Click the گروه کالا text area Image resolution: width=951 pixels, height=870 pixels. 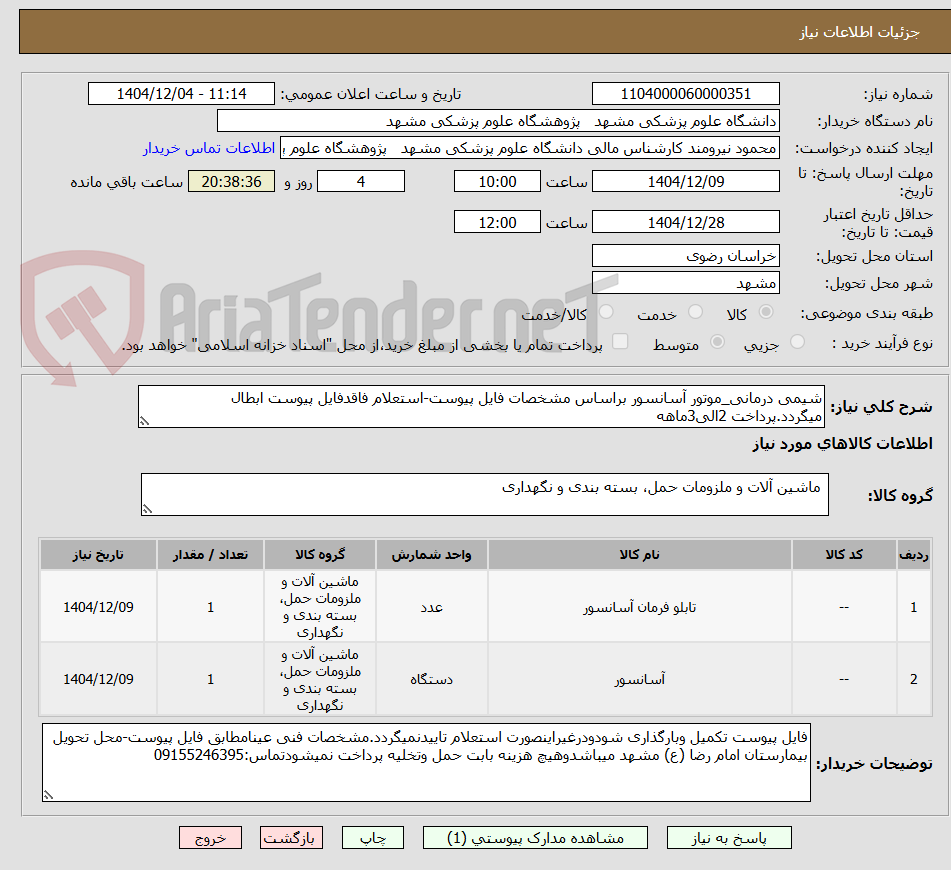point(485,495)
